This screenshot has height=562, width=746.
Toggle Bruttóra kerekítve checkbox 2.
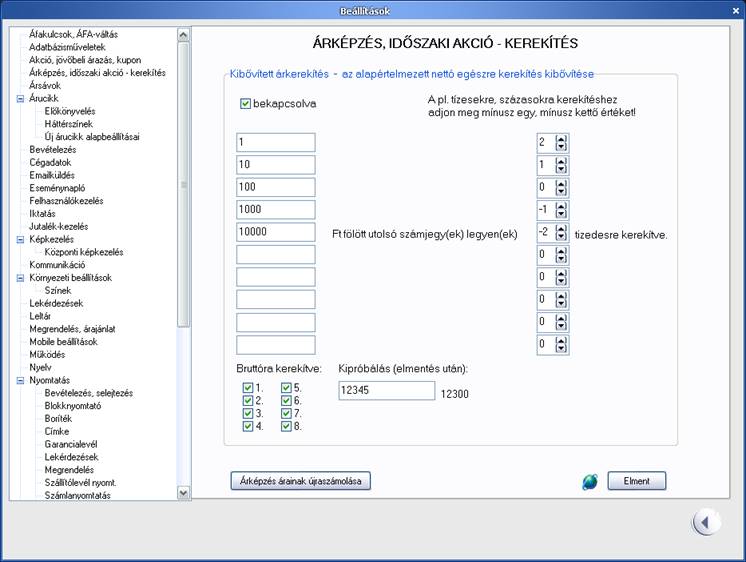coord(247,401)
